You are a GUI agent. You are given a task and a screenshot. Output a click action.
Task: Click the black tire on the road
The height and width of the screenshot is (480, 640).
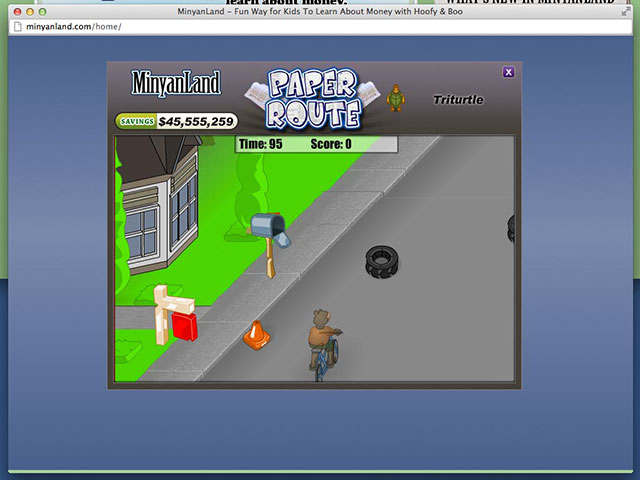point(383,261)
